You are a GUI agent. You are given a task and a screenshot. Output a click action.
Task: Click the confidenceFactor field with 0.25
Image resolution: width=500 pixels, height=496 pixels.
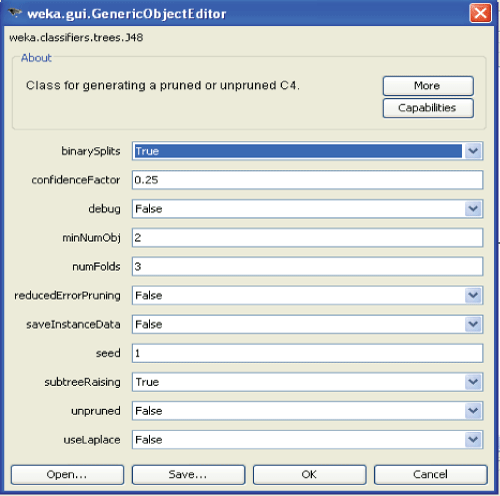tap(307, 180)
